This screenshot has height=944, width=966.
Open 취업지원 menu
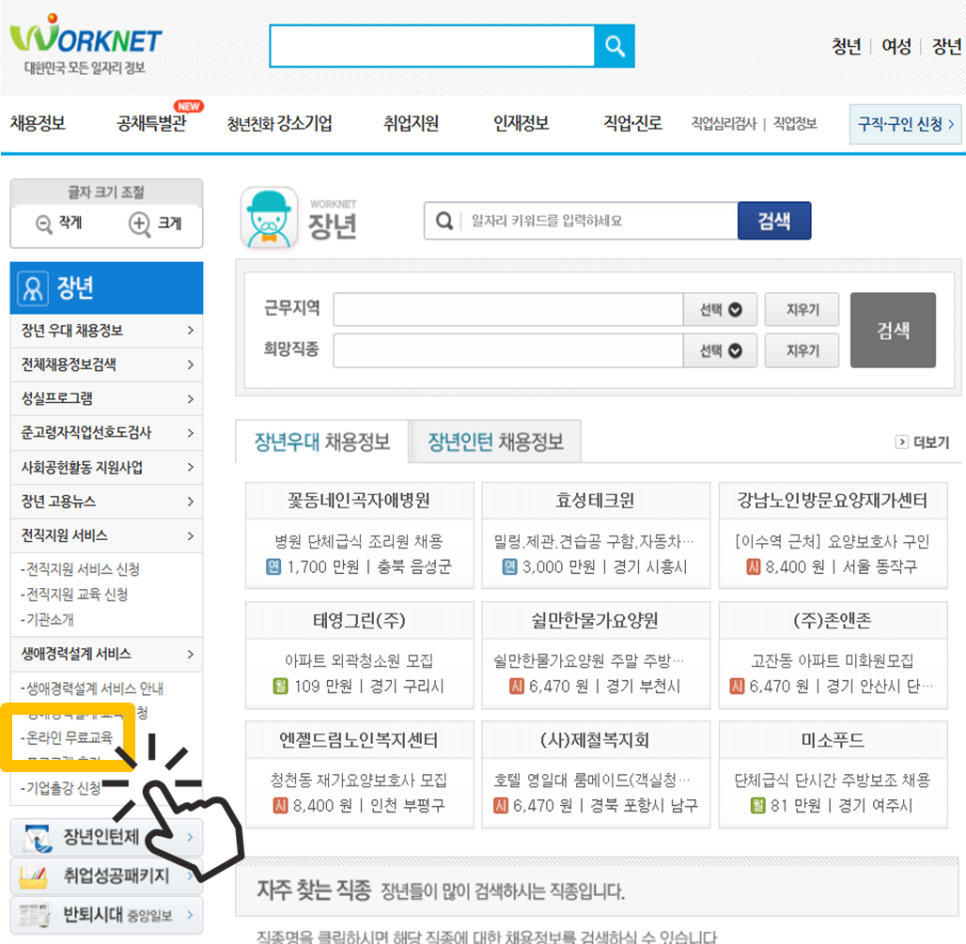point(411,123)
